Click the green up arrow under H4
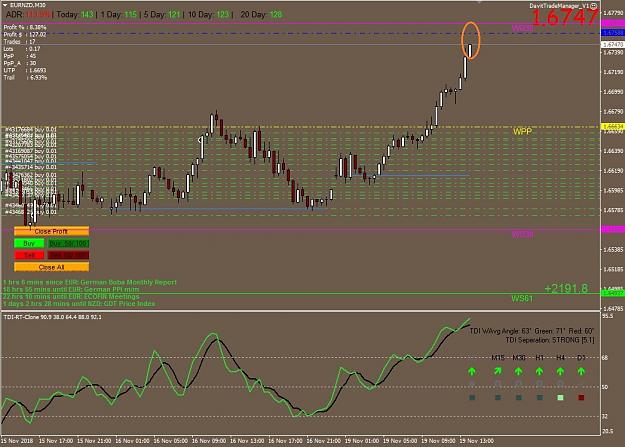The image size is (625, 447). pyautogui.click(x=560, y=371)
